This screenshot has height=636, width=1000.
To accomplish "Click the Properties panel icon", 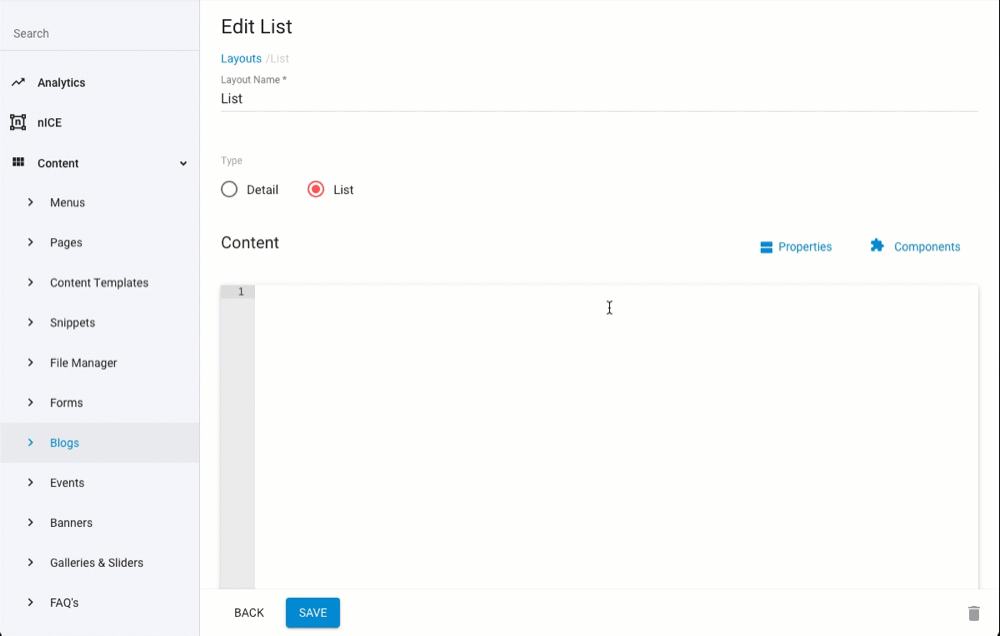I will [767, 247].
